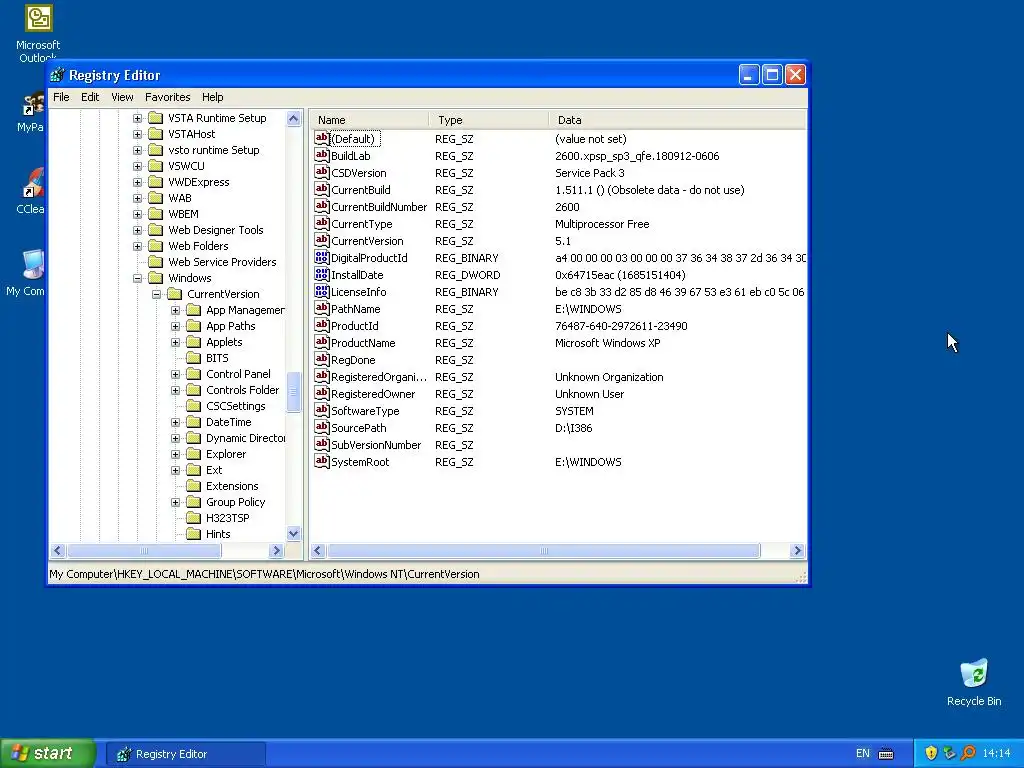Click the Start button
The image size is (1024, 768).
pos(47,753)
